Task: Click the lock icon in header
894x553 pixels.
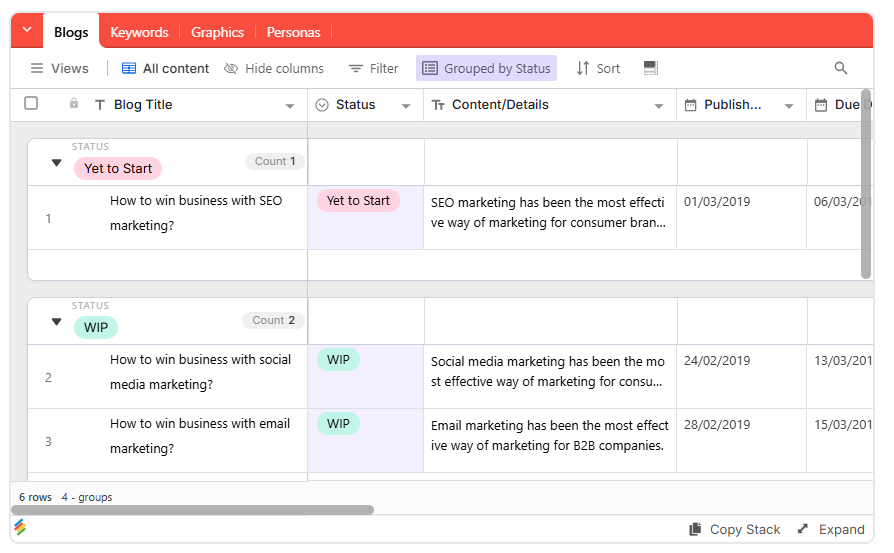Action: click(74, 103)
